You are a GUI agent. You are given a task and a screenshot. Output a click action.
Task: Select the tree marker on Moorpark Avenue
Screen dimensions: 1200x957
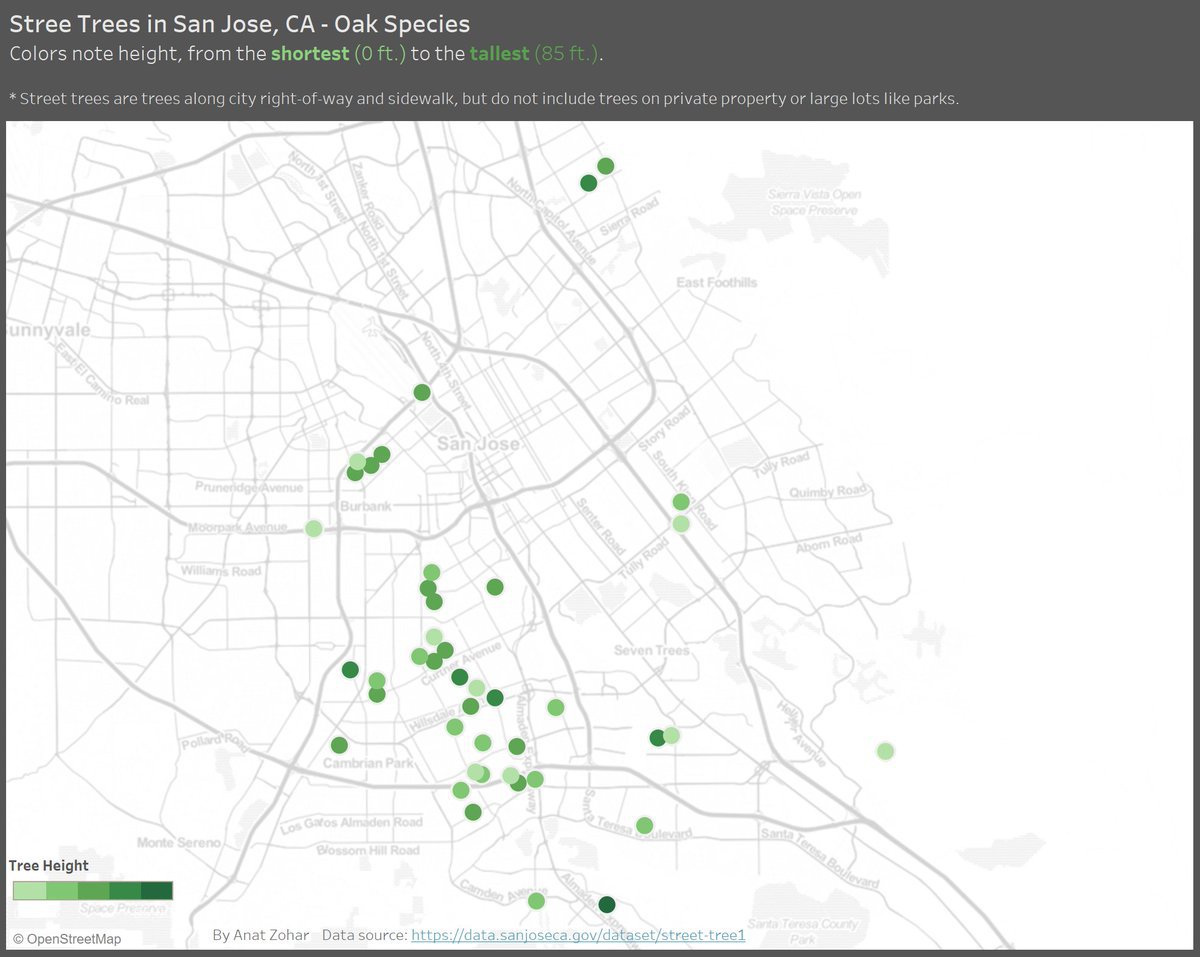[x=313, y=528]
